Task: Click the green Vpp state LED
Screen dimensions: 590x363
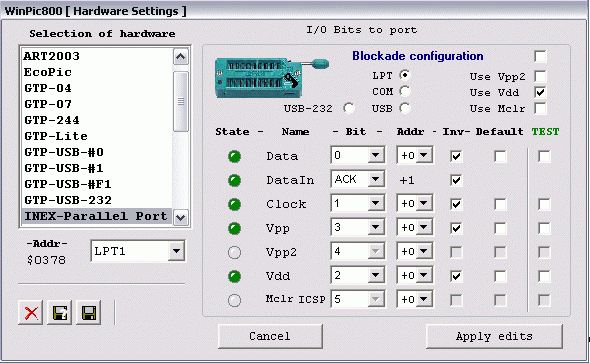Action: pos(234,228)
